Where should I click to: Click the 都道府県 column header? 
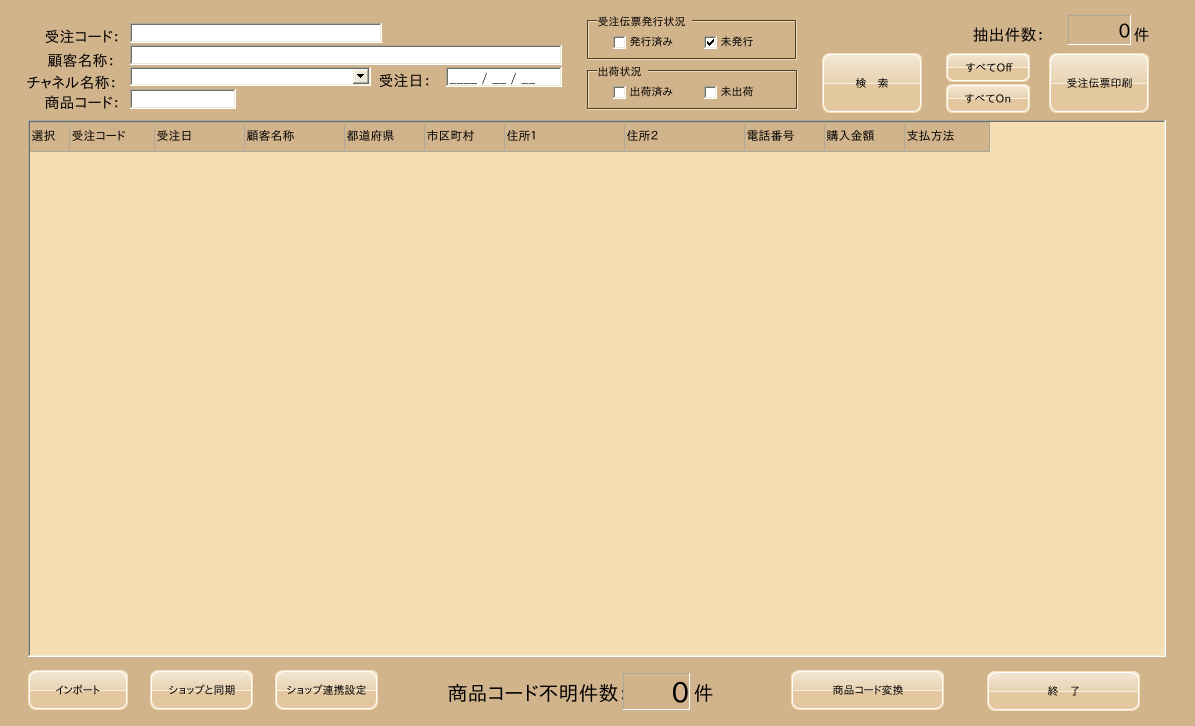(384, 136)
